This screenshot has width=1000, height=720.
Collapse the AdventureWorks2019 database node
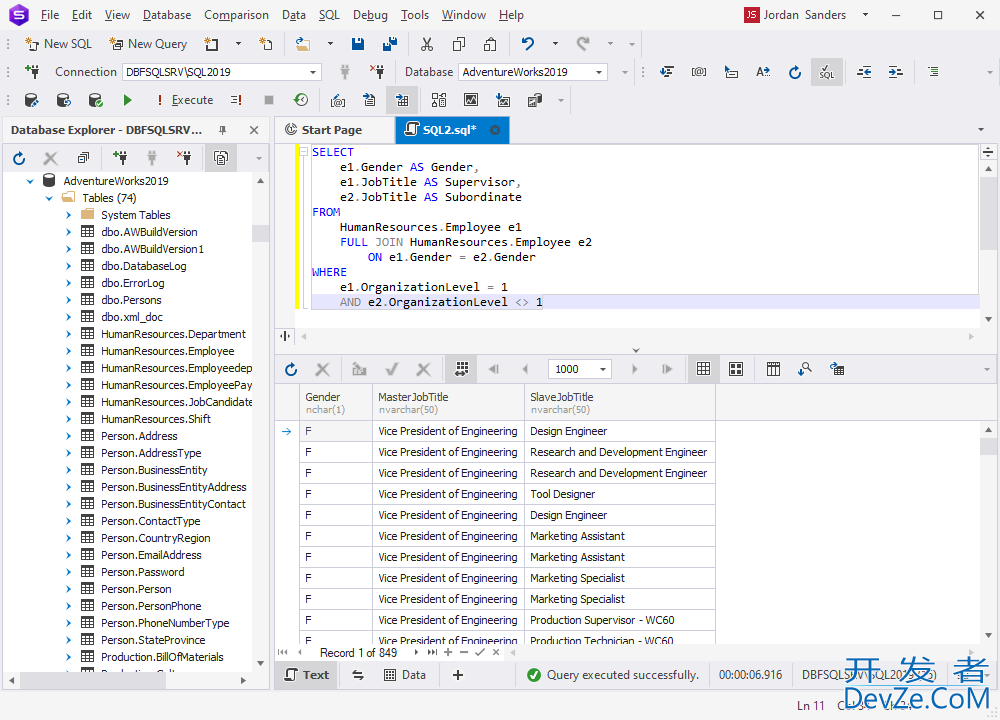tap(30, 181)
